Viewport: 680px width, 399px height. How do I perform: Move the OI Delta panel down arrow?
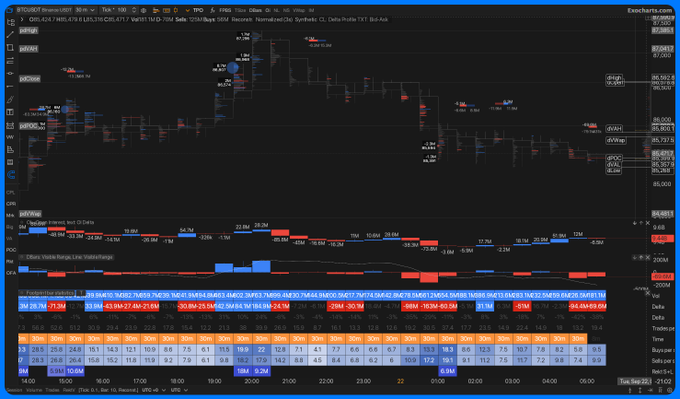coord(635,223)
